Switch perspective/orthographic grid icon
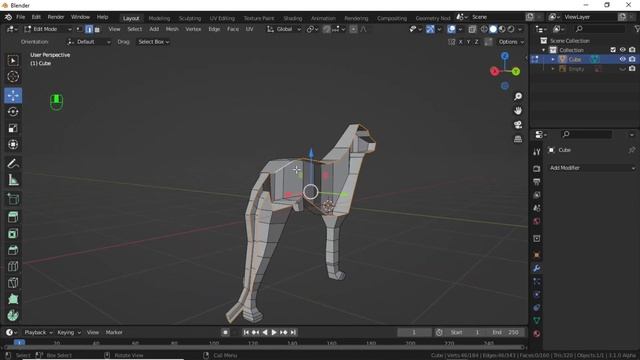640x360 pixels. pyautogui.click(x=518, y=139)
